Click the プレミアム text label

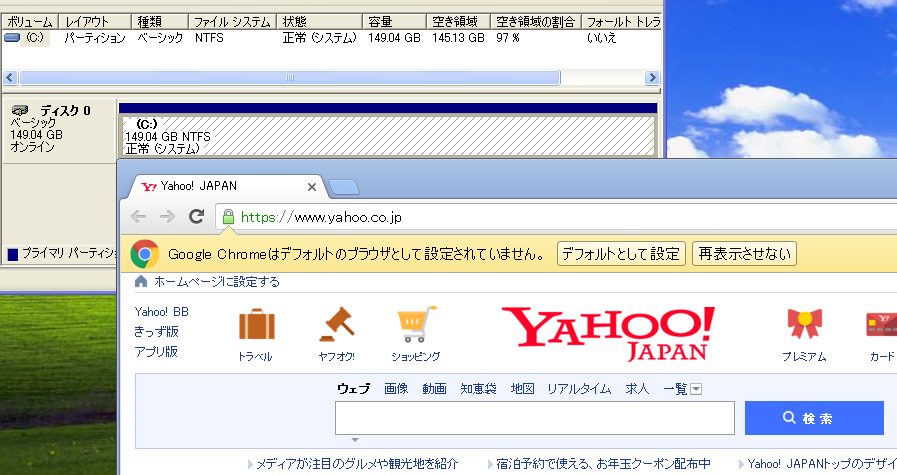click(804, 357)
